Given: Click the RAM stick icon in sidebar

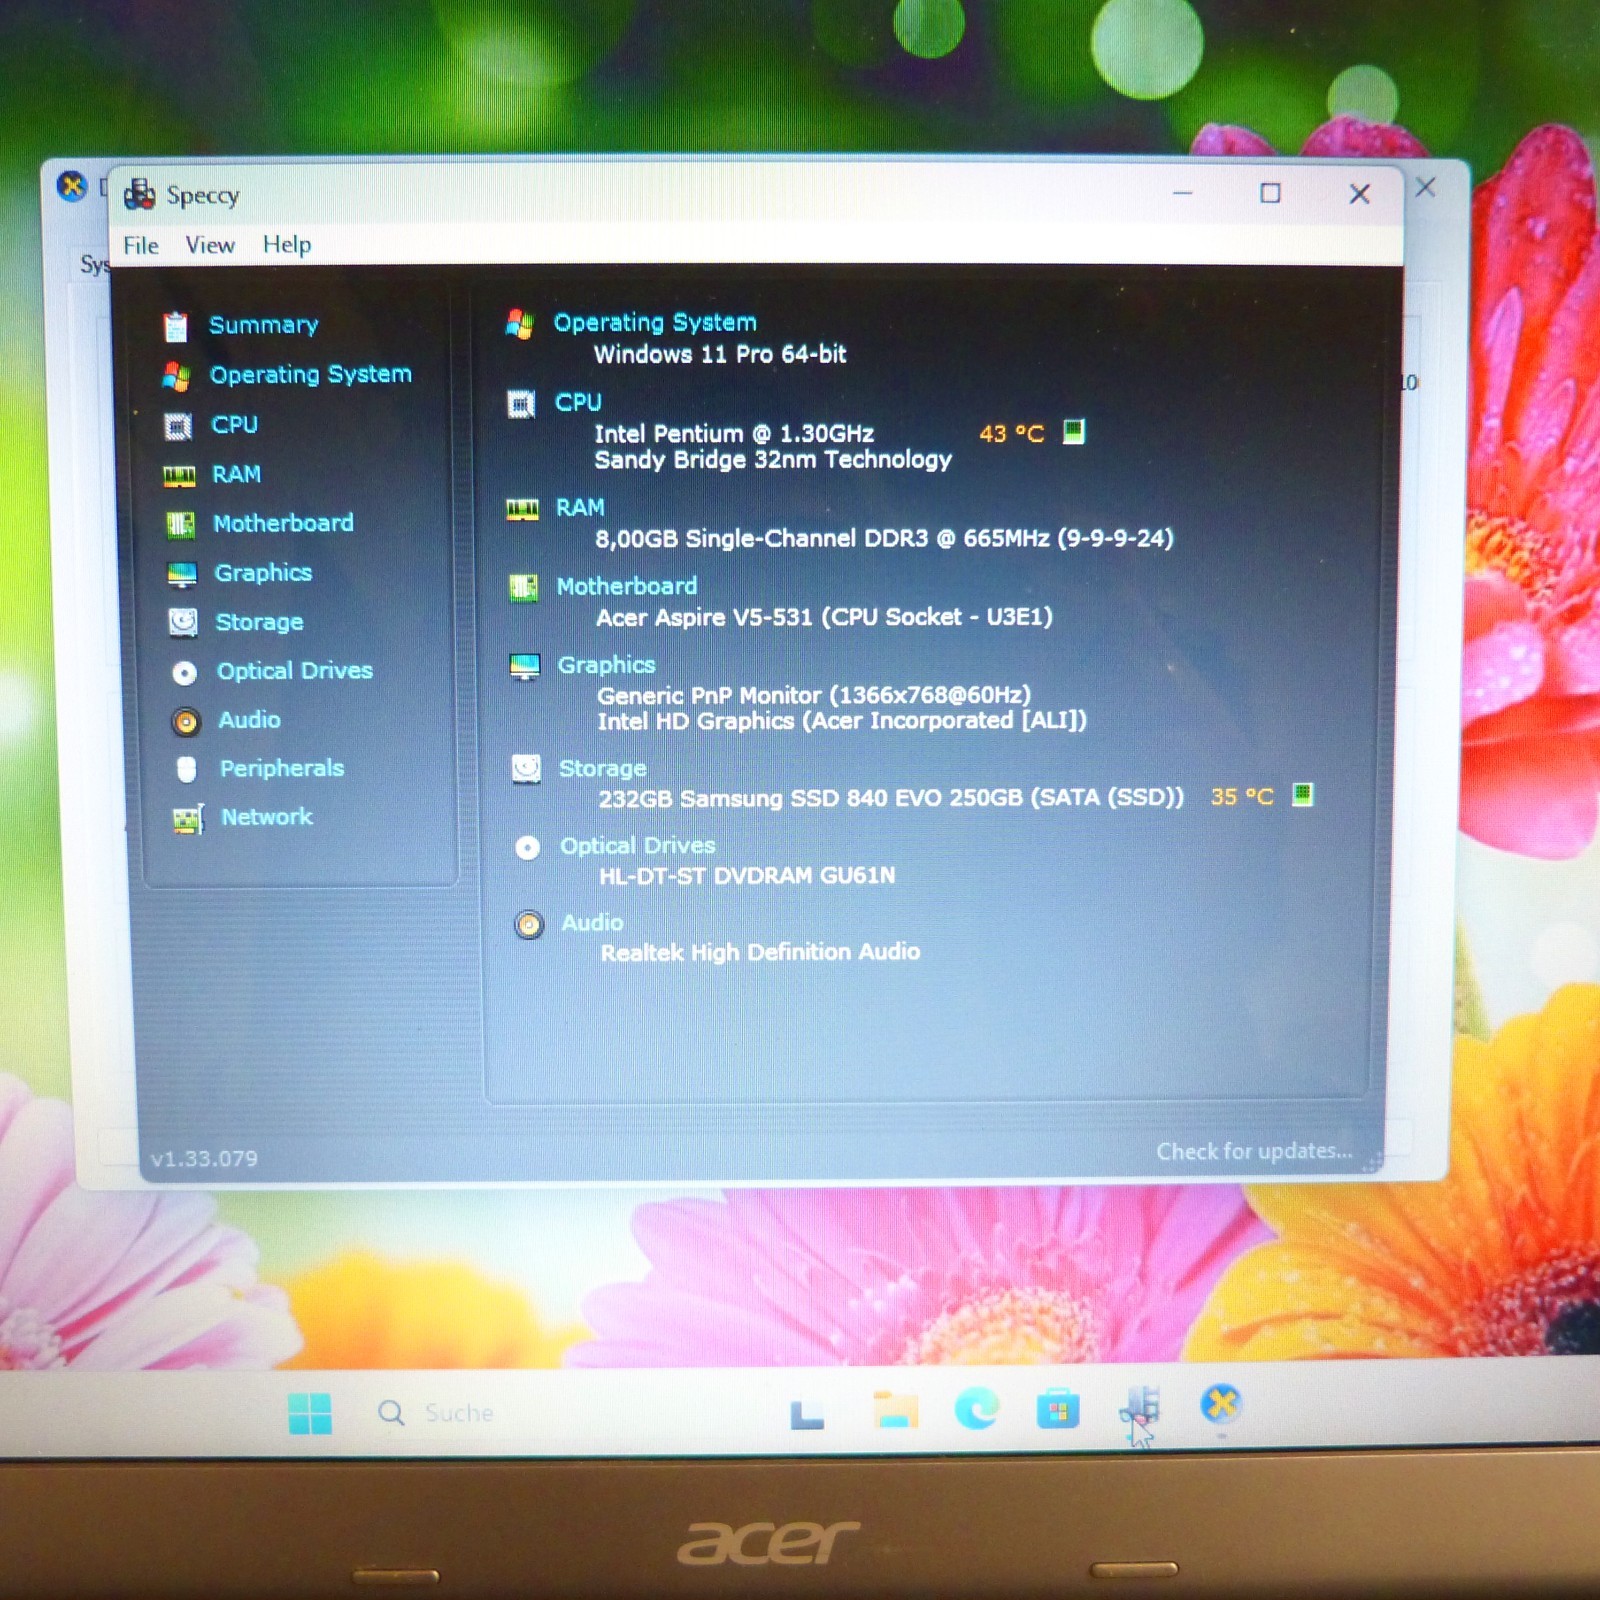Looking at the screenshot, I should (180, 476).
